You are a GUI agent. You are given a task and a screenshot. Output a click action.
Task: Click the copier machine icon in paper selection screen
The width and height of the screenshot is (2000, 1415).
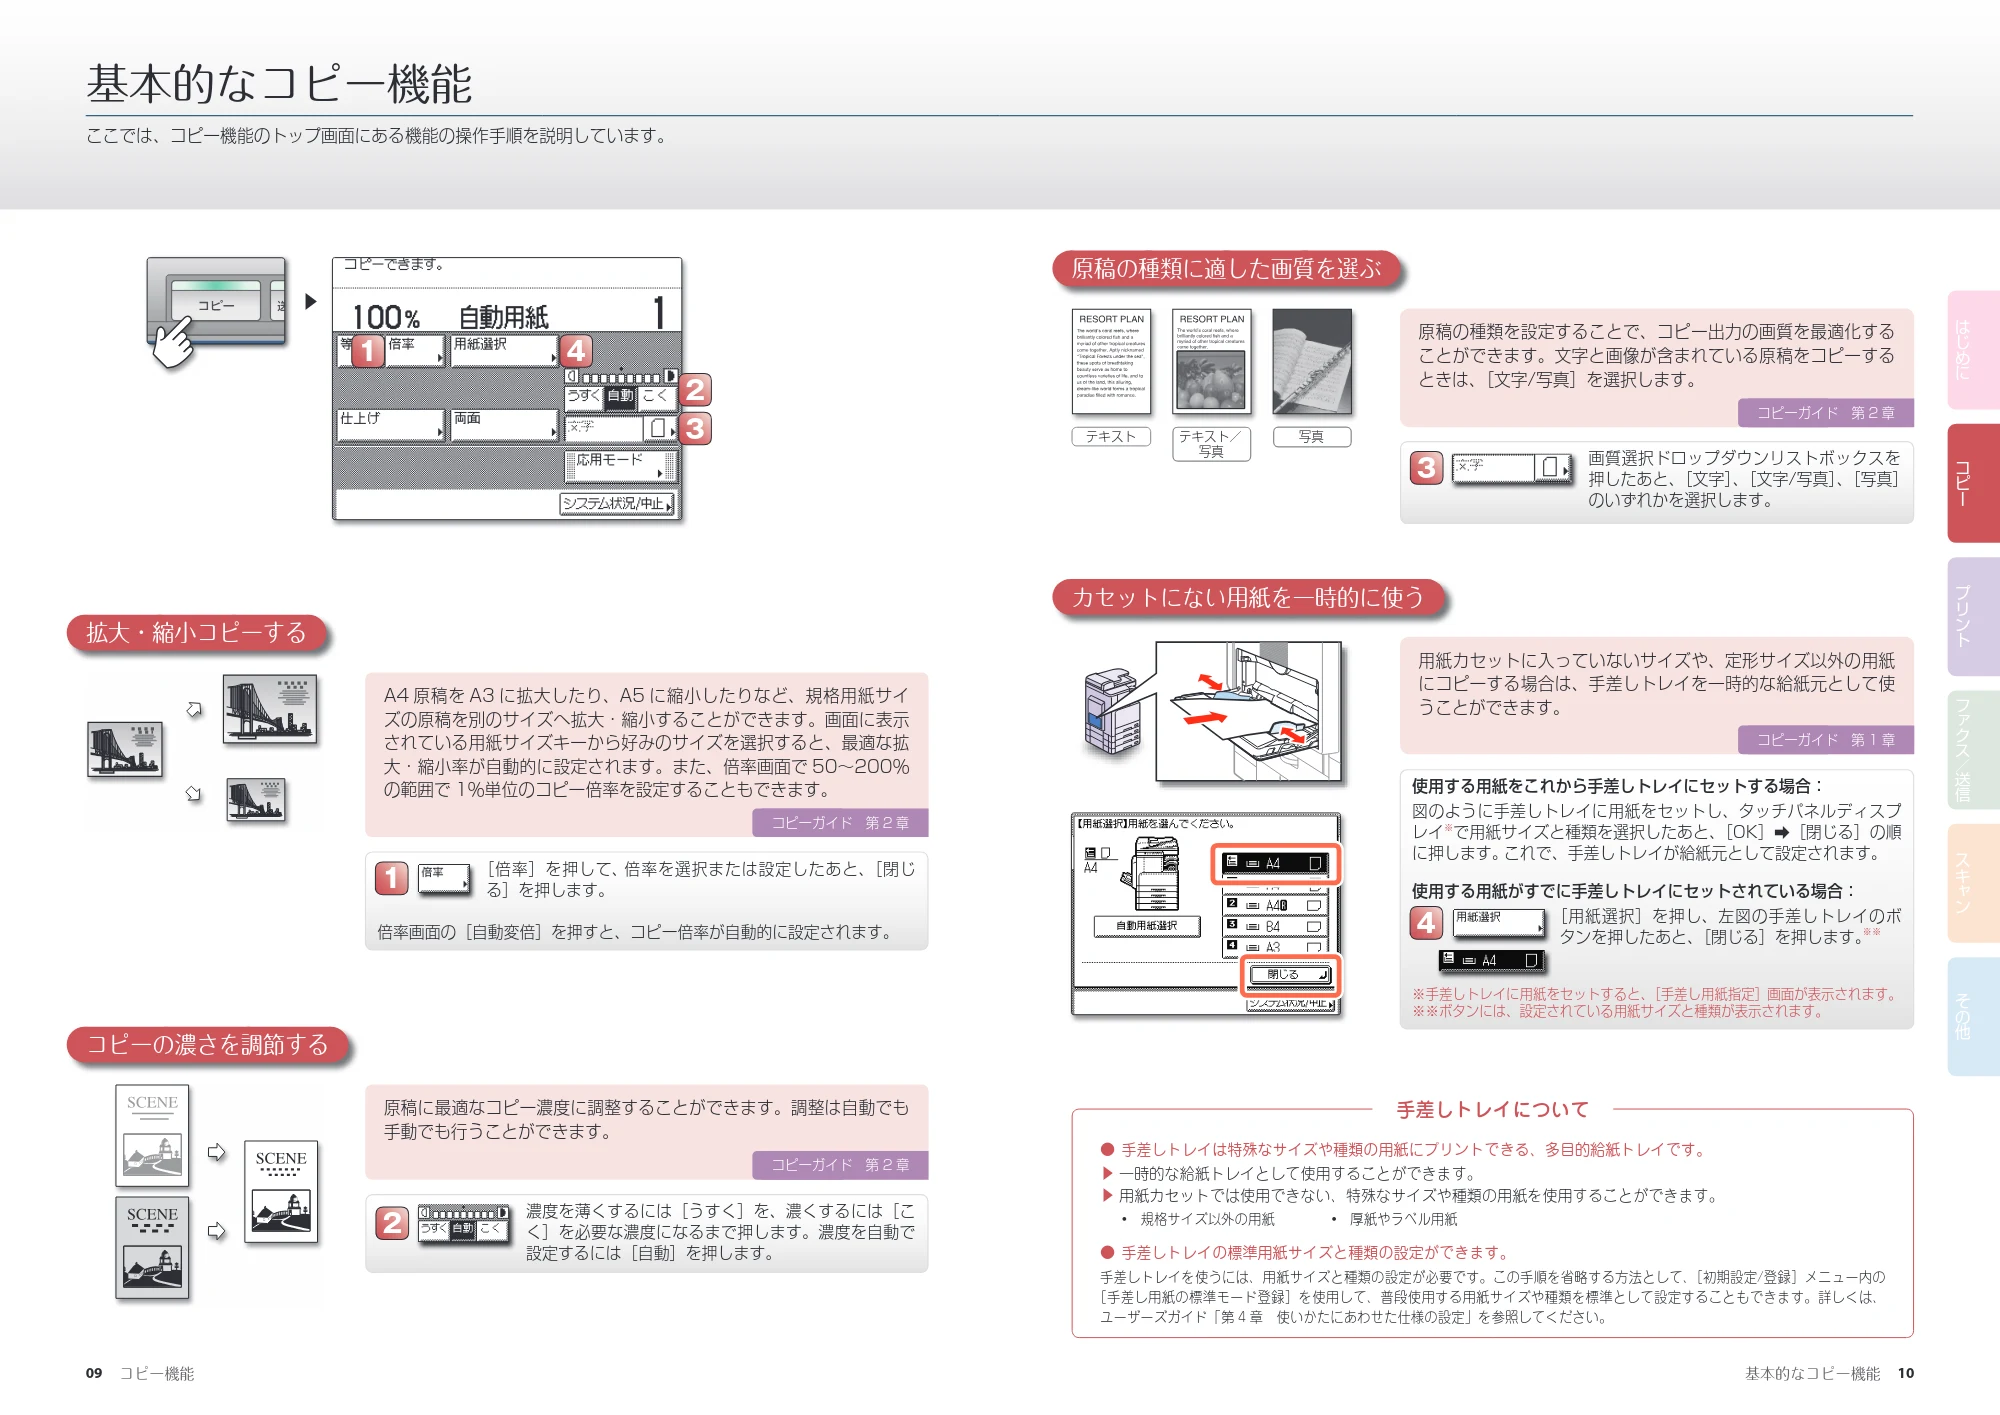click(x=1150, y=873)
